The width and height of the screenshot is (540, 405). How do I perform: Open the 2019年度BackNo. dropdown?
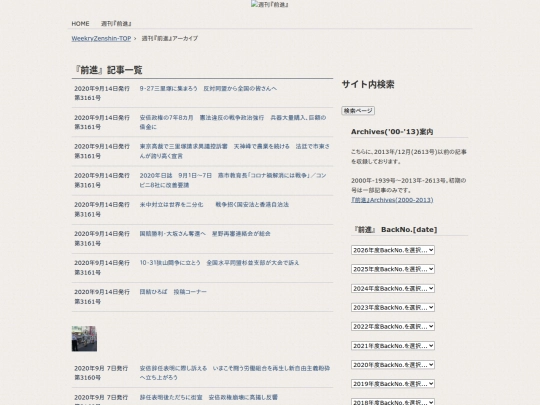(x=393, y=384)
